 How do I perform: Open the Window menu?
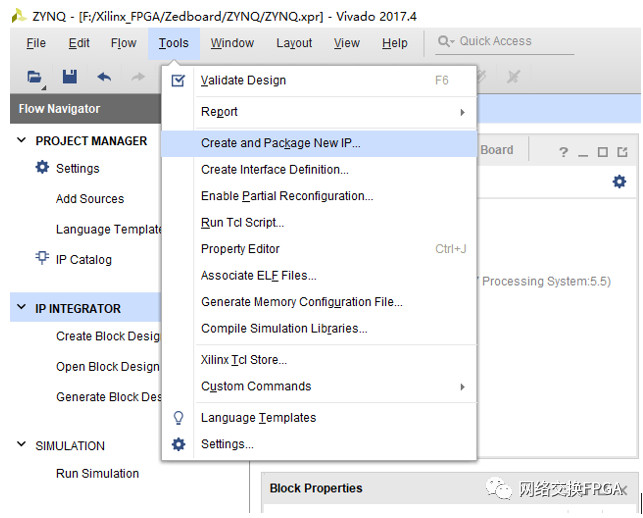tap(232, 43)
